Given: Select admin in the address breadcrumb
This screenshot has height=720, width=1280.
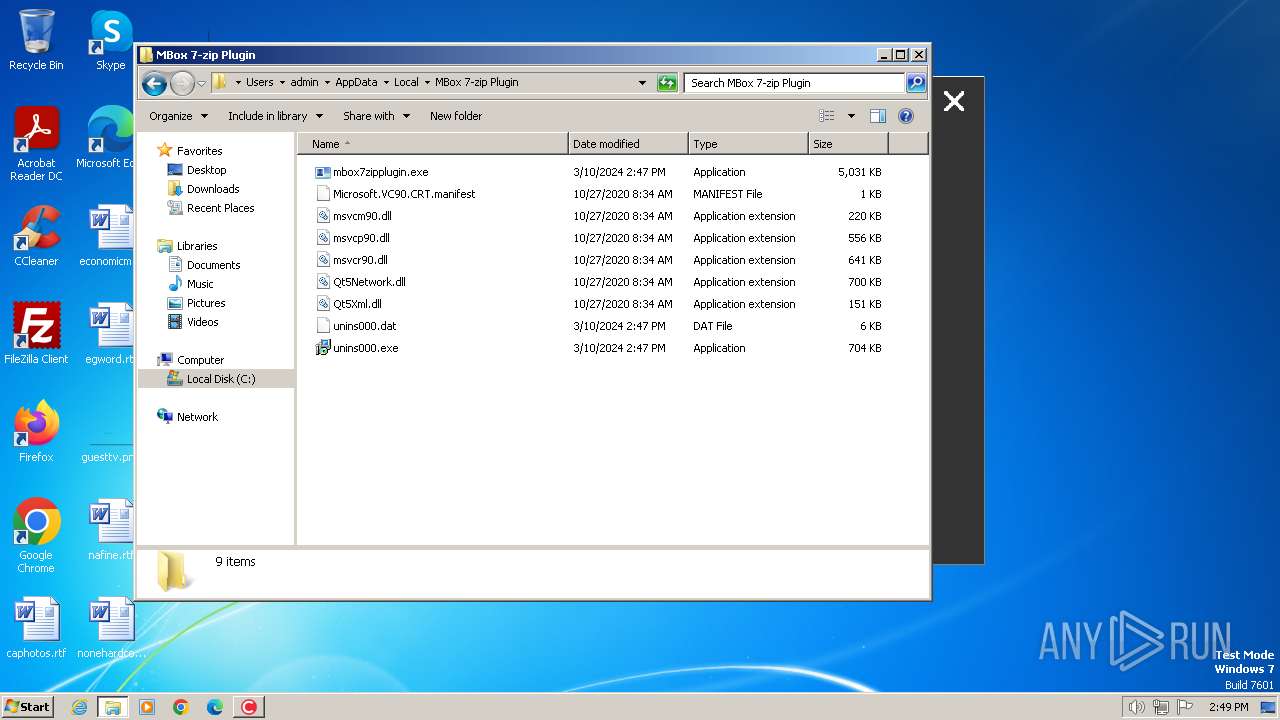Looking at the screenshot, I should (304, 83).
